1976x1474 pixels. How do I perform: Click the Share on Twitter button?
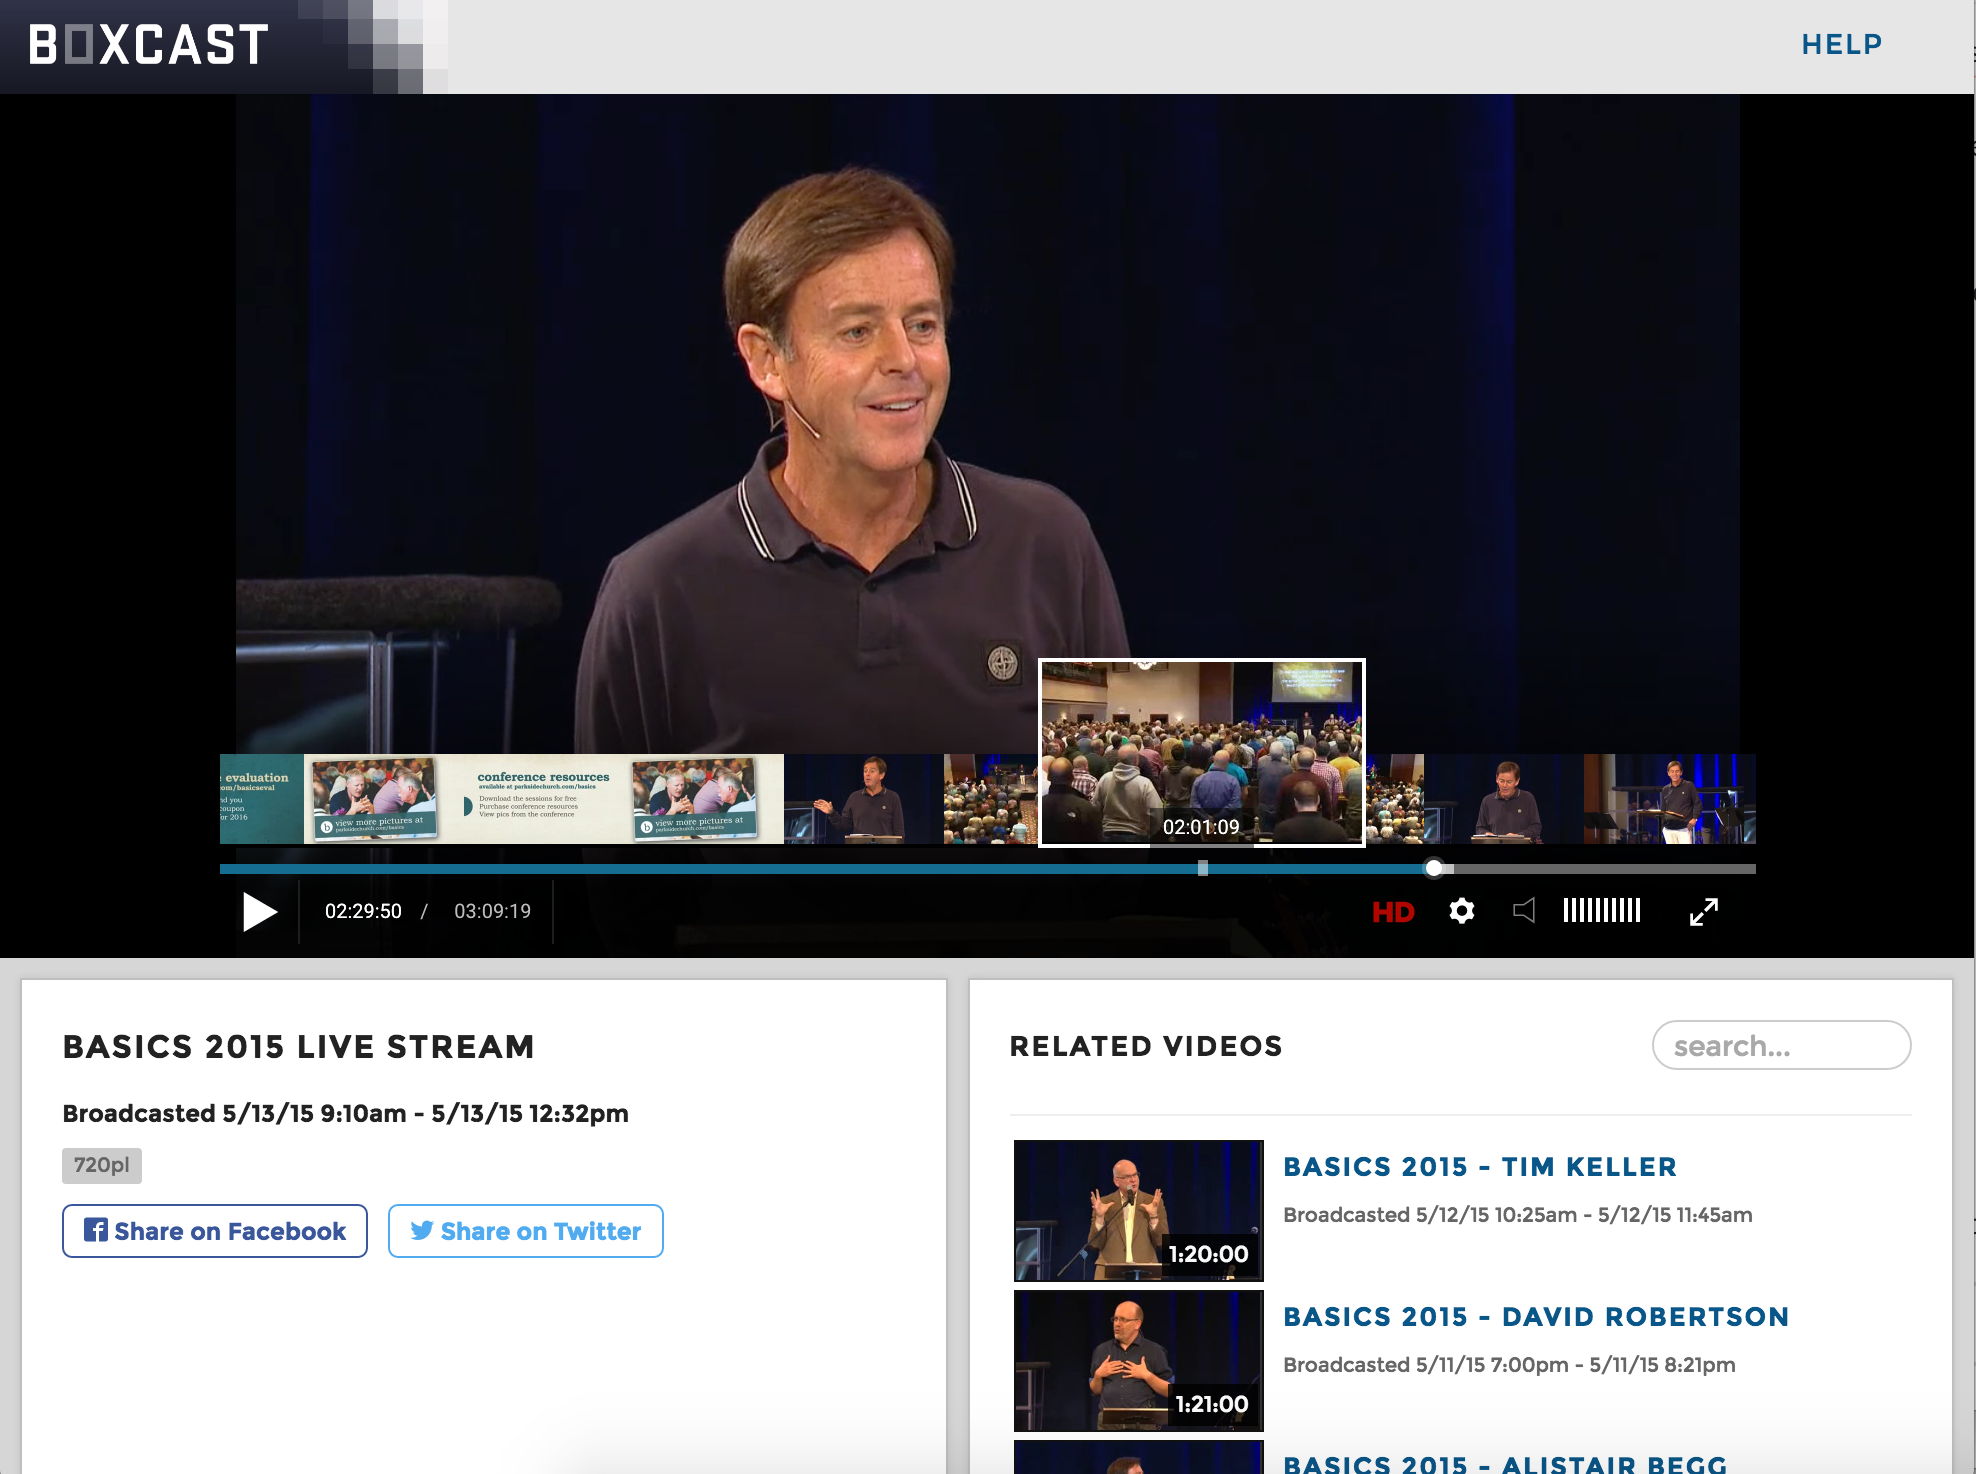coord(525,1231)
